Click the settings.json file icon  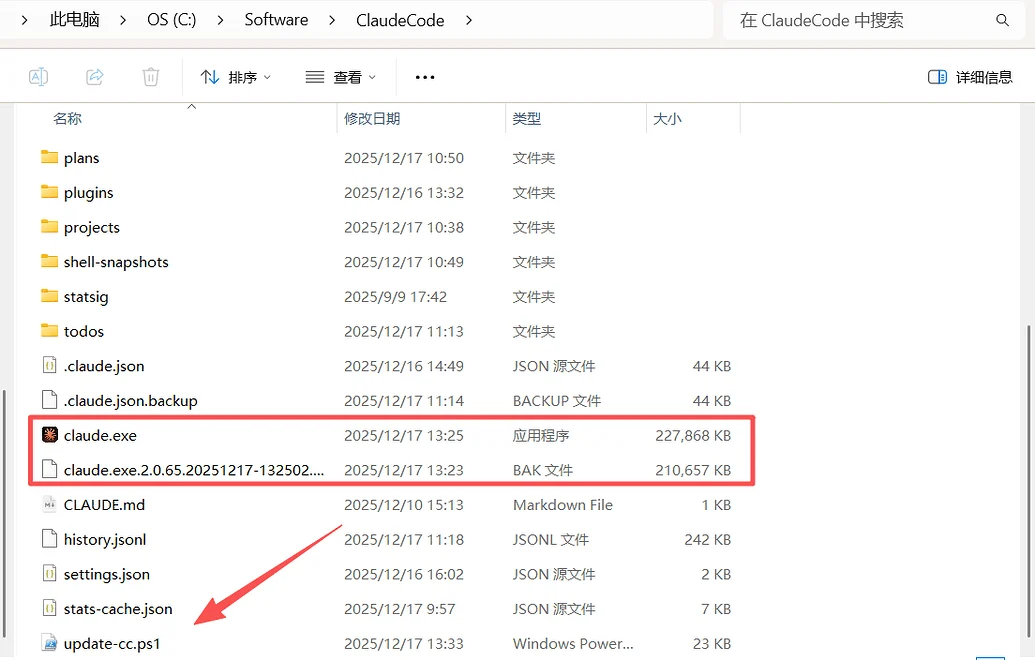coord(50,573)
